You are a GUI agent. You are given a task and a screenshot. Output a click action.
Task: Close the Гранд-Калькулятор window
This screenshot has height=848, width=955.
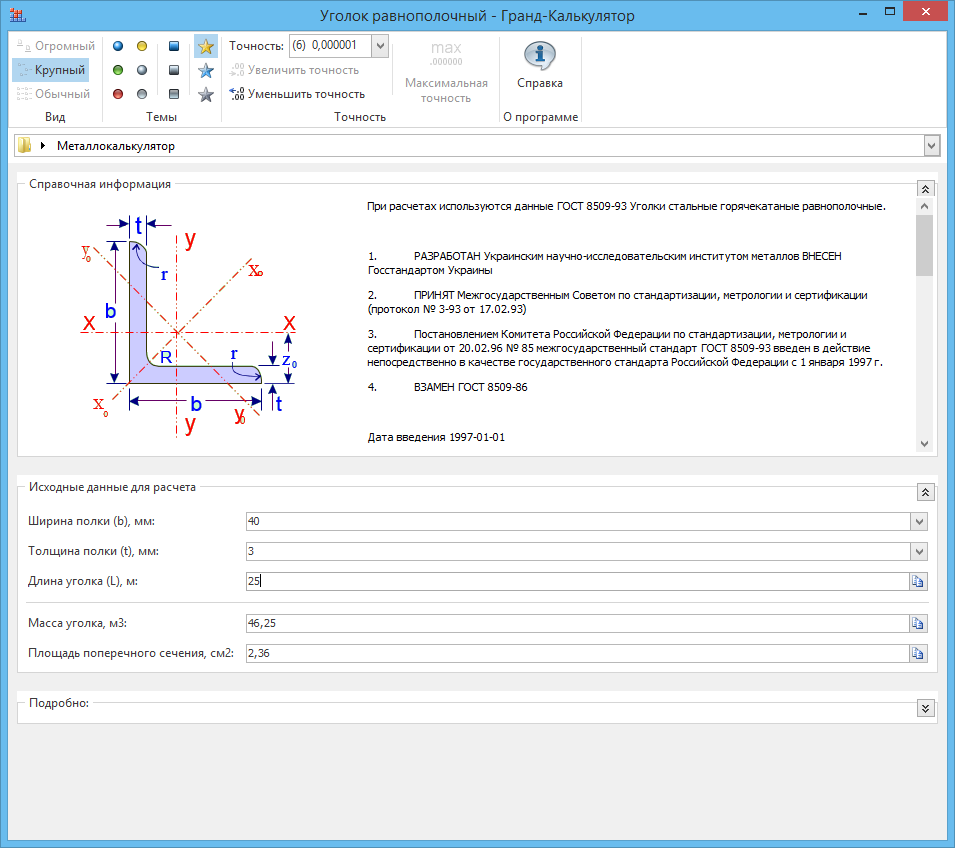click(x=926, y=12)
